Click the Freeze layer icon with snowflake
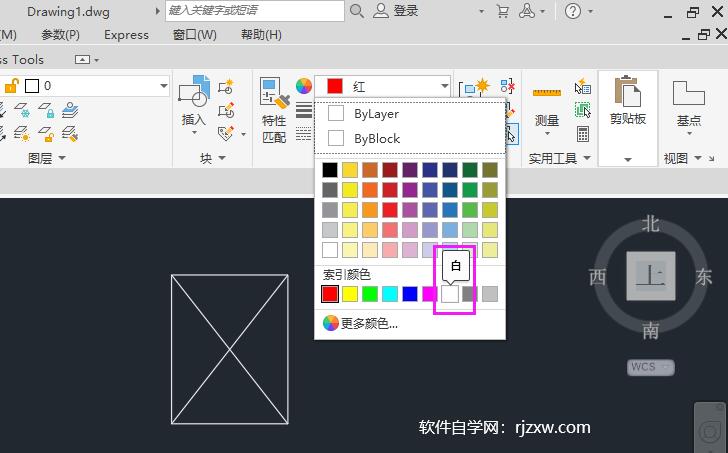This screenshot has height=453, width=728. coord(22,110)
